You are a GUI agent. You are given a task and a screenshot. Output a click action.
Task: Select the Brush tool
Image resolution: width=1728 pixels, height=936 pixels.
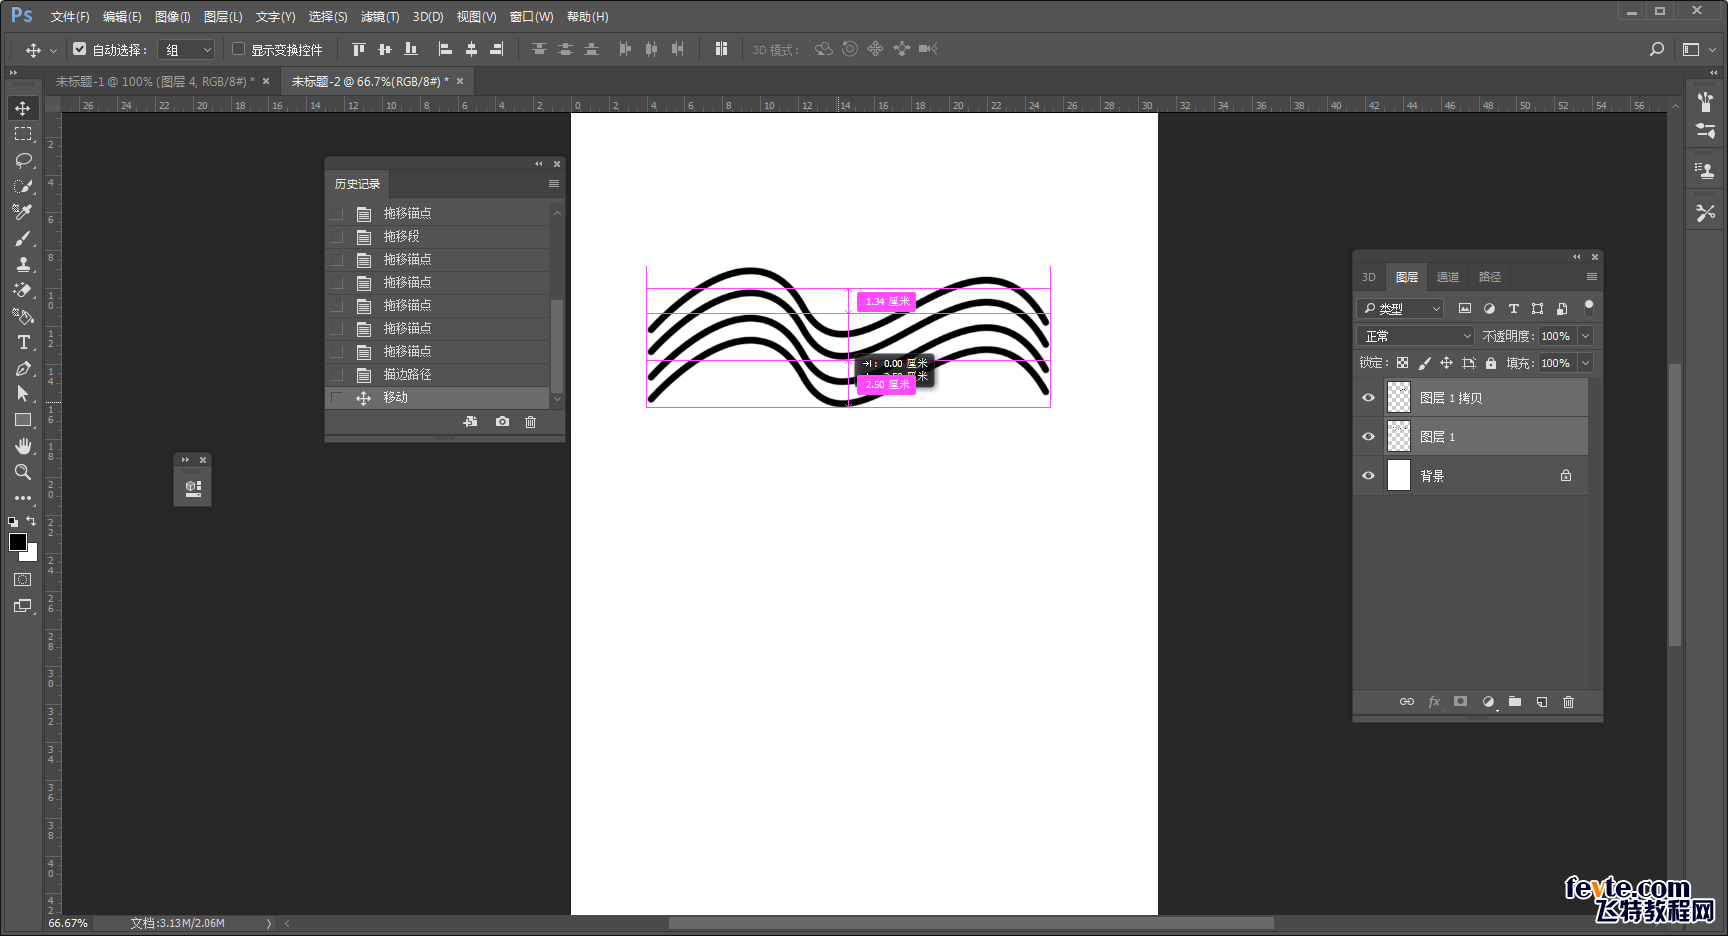point(22,238)
